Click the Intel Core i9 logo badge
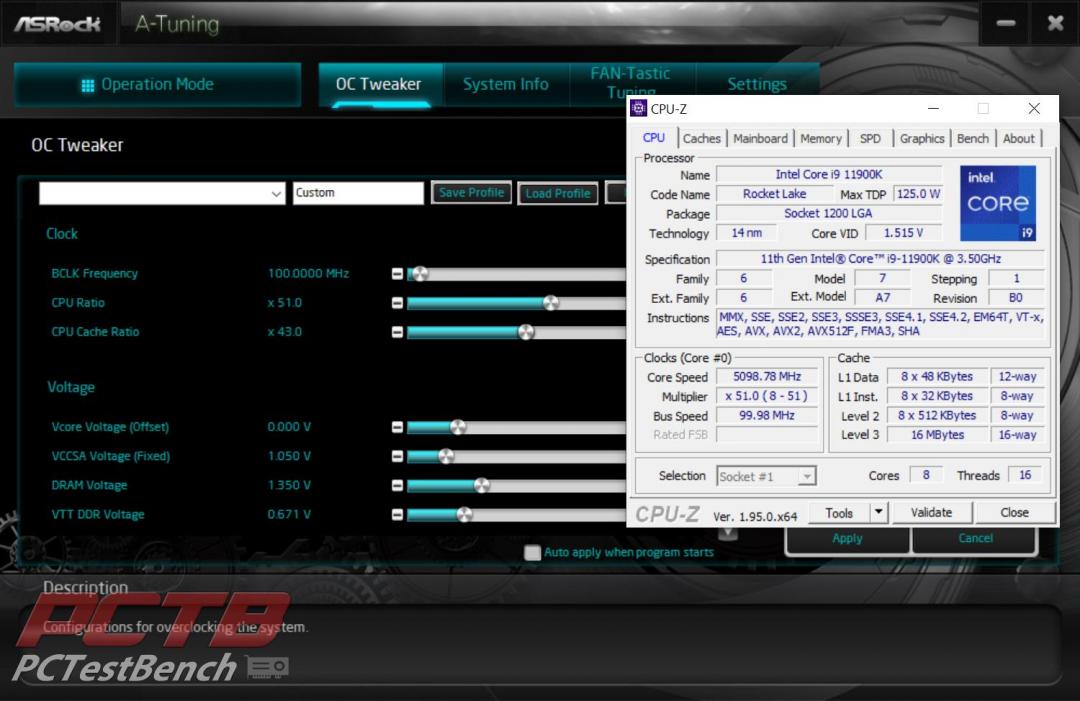 tap(997, 203)
